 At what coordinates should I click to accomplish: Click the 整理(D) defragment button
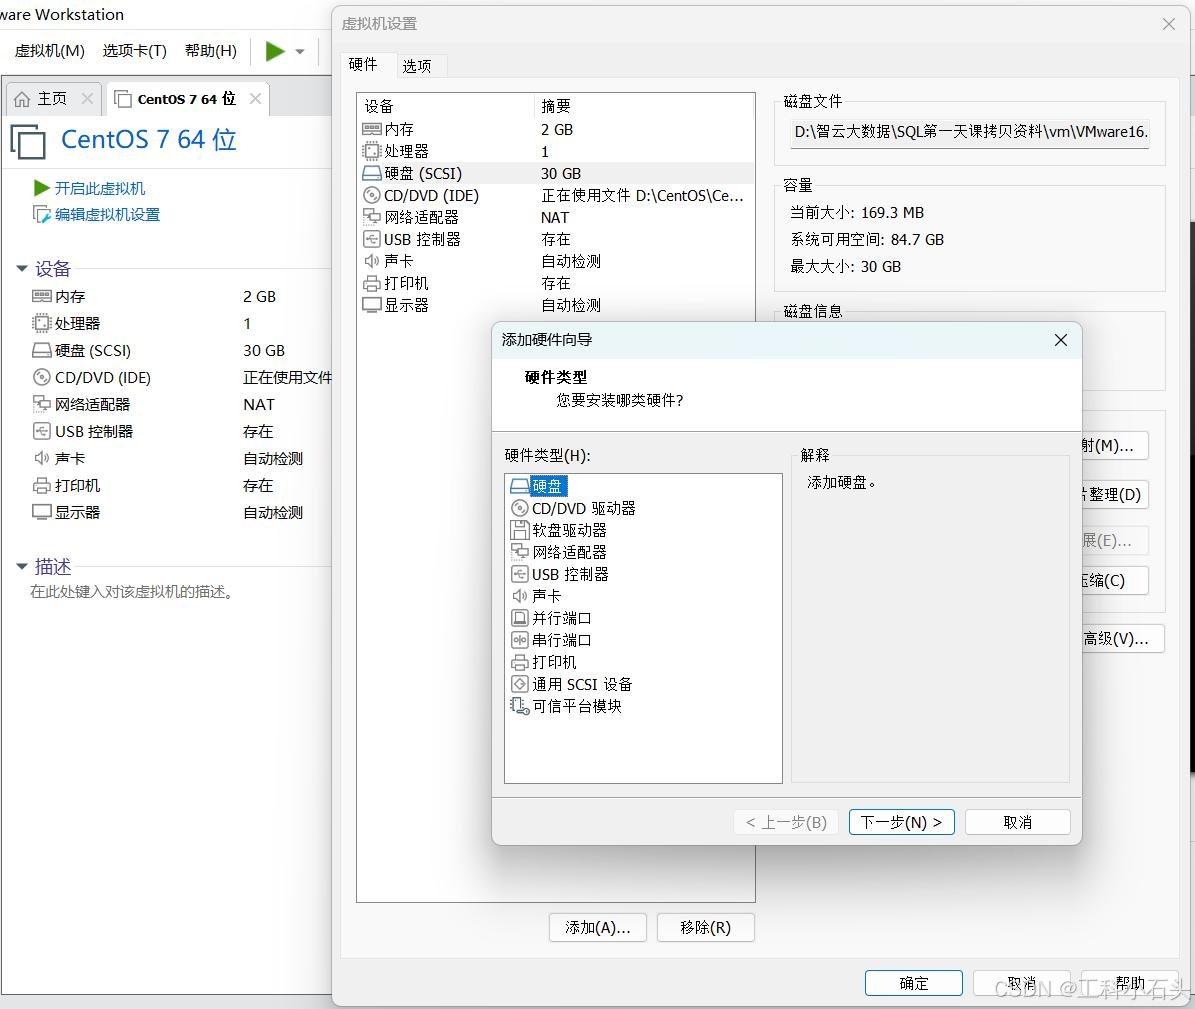tap(1114, 495)
